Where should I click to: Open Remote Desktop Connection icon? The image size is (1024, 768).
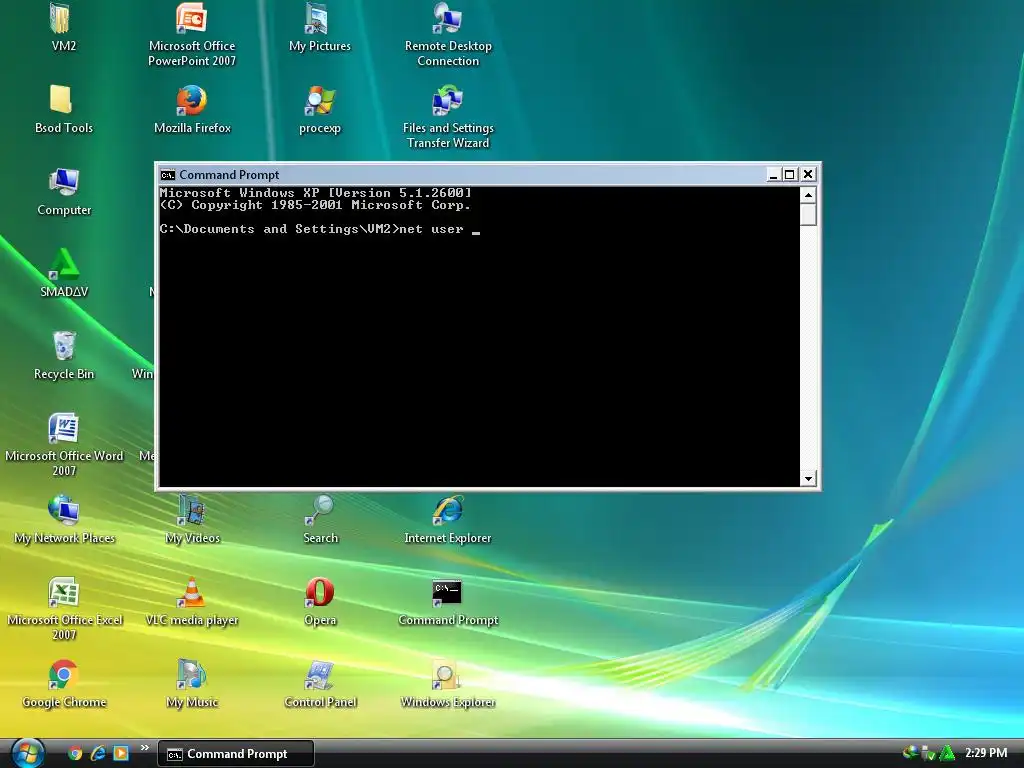pyautogui.click(x=448, y=20)
